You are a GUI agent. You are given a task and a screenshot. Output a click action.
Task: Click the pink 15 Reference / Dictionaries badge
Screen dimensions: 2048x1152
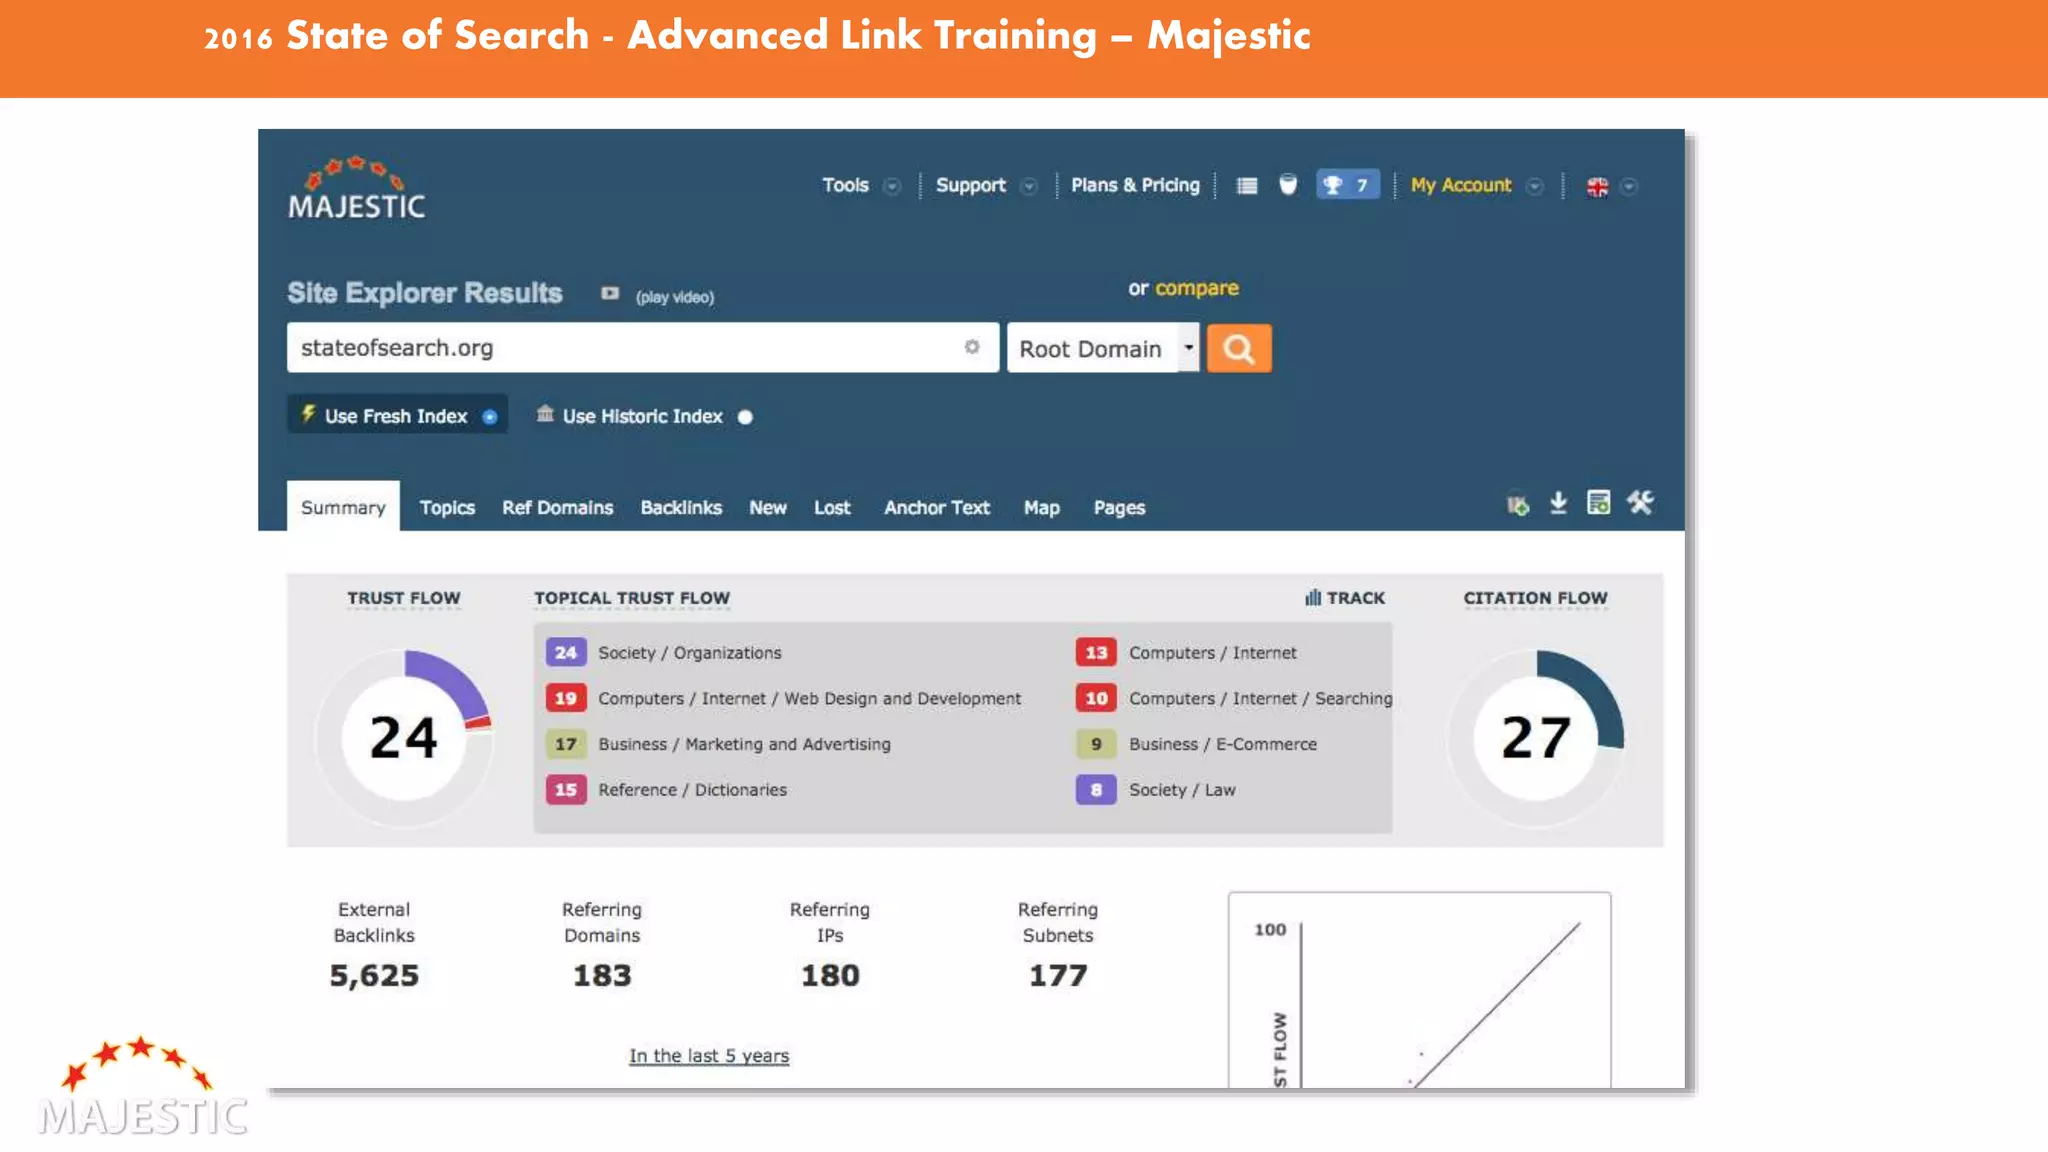point(566,789)
